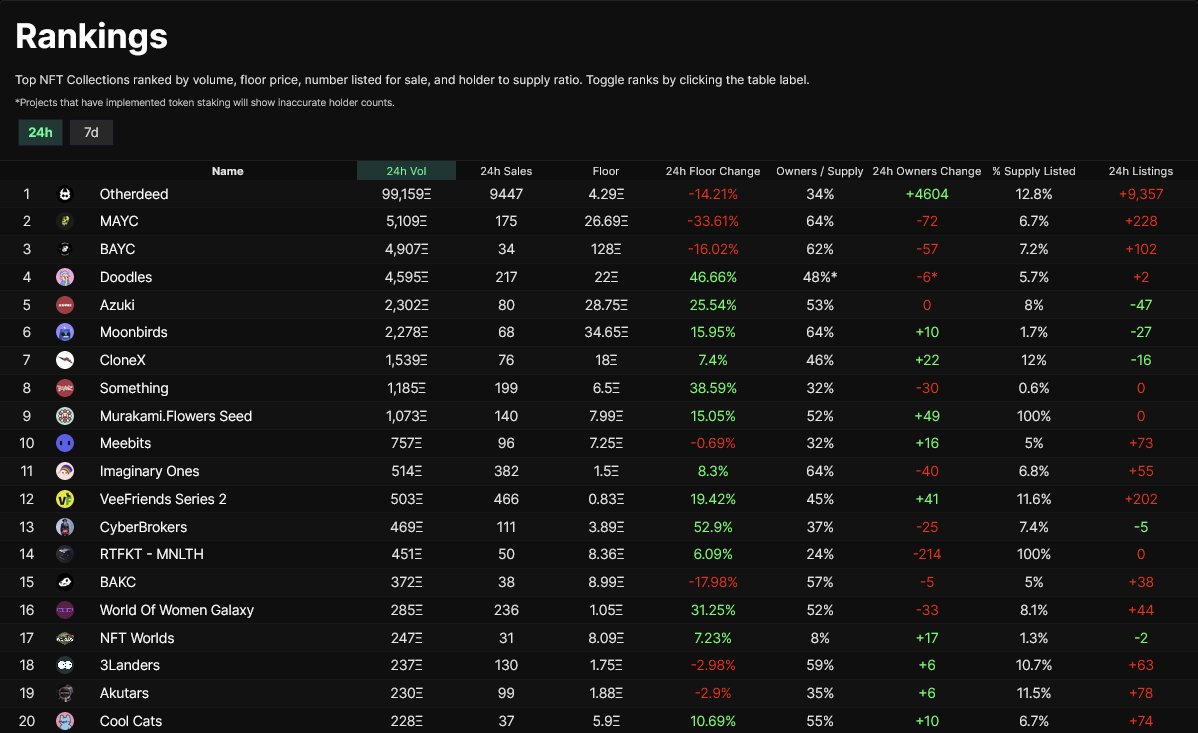This screenshot has width=1198, height=733.
Task: Open the World Of Women Galaxy name
Action: click(176, 610)
